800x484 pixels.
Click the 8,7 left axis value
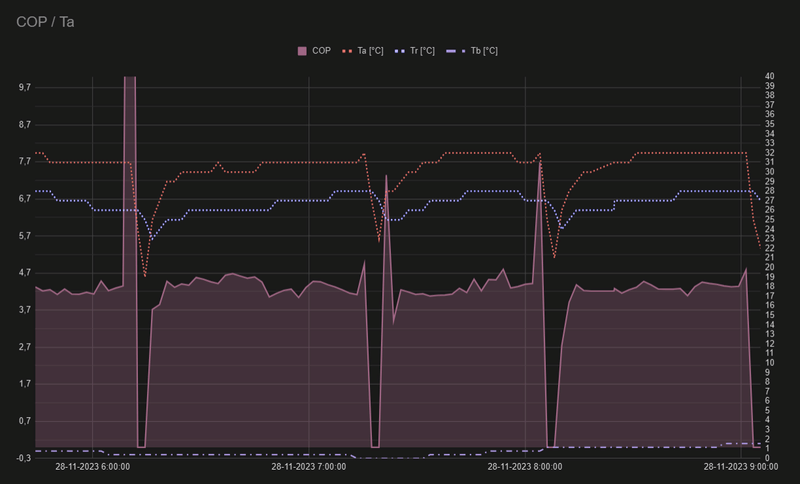[24, 125]
